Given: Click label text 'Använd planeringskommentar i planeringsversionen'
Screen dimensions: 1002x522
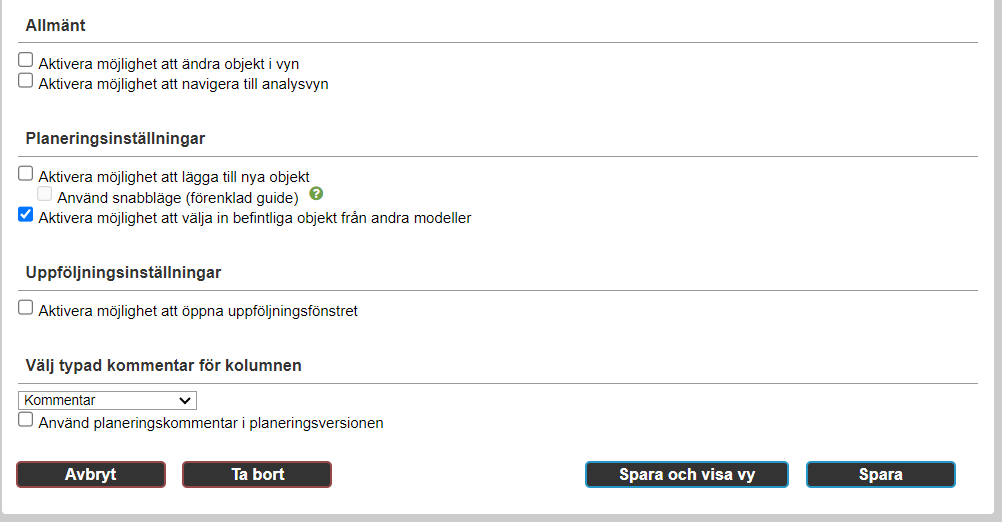Looking at the screenshot, I should tap(211, 423).
